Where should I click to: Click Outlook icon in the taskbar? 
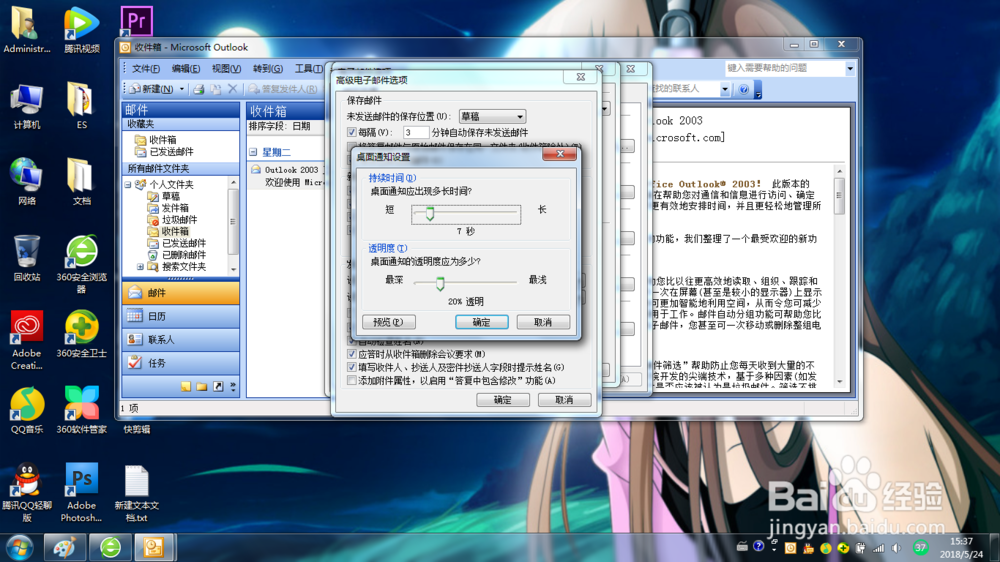pyautogui.click(x=154, y=548)
